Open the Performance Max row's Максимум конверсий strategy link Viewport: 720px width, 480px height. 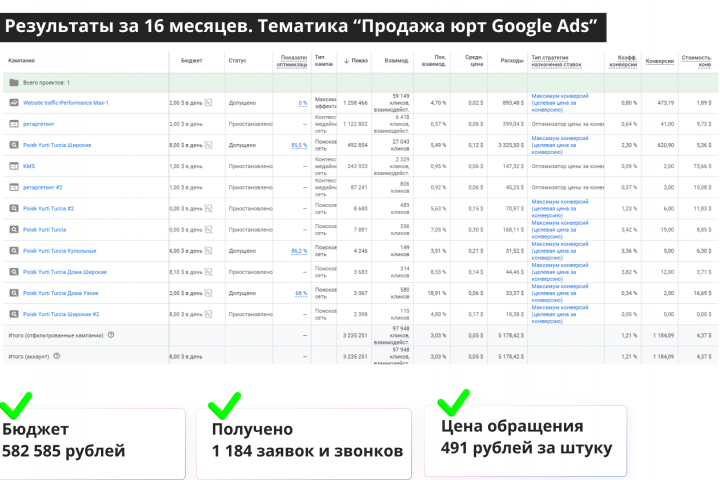pyautogui.click(x=560, y=103)
